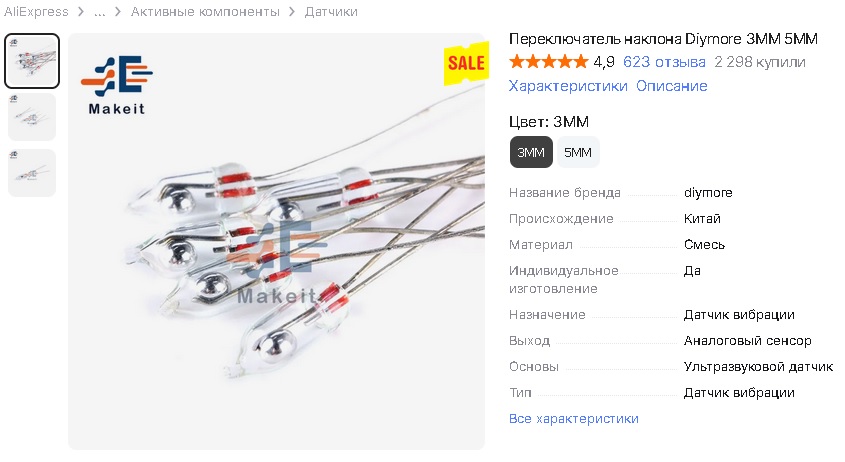The height and width of the screenshot is (462, 845).
Task: Open Активные компоненты breadcrumb category
Action: point(205,12)
